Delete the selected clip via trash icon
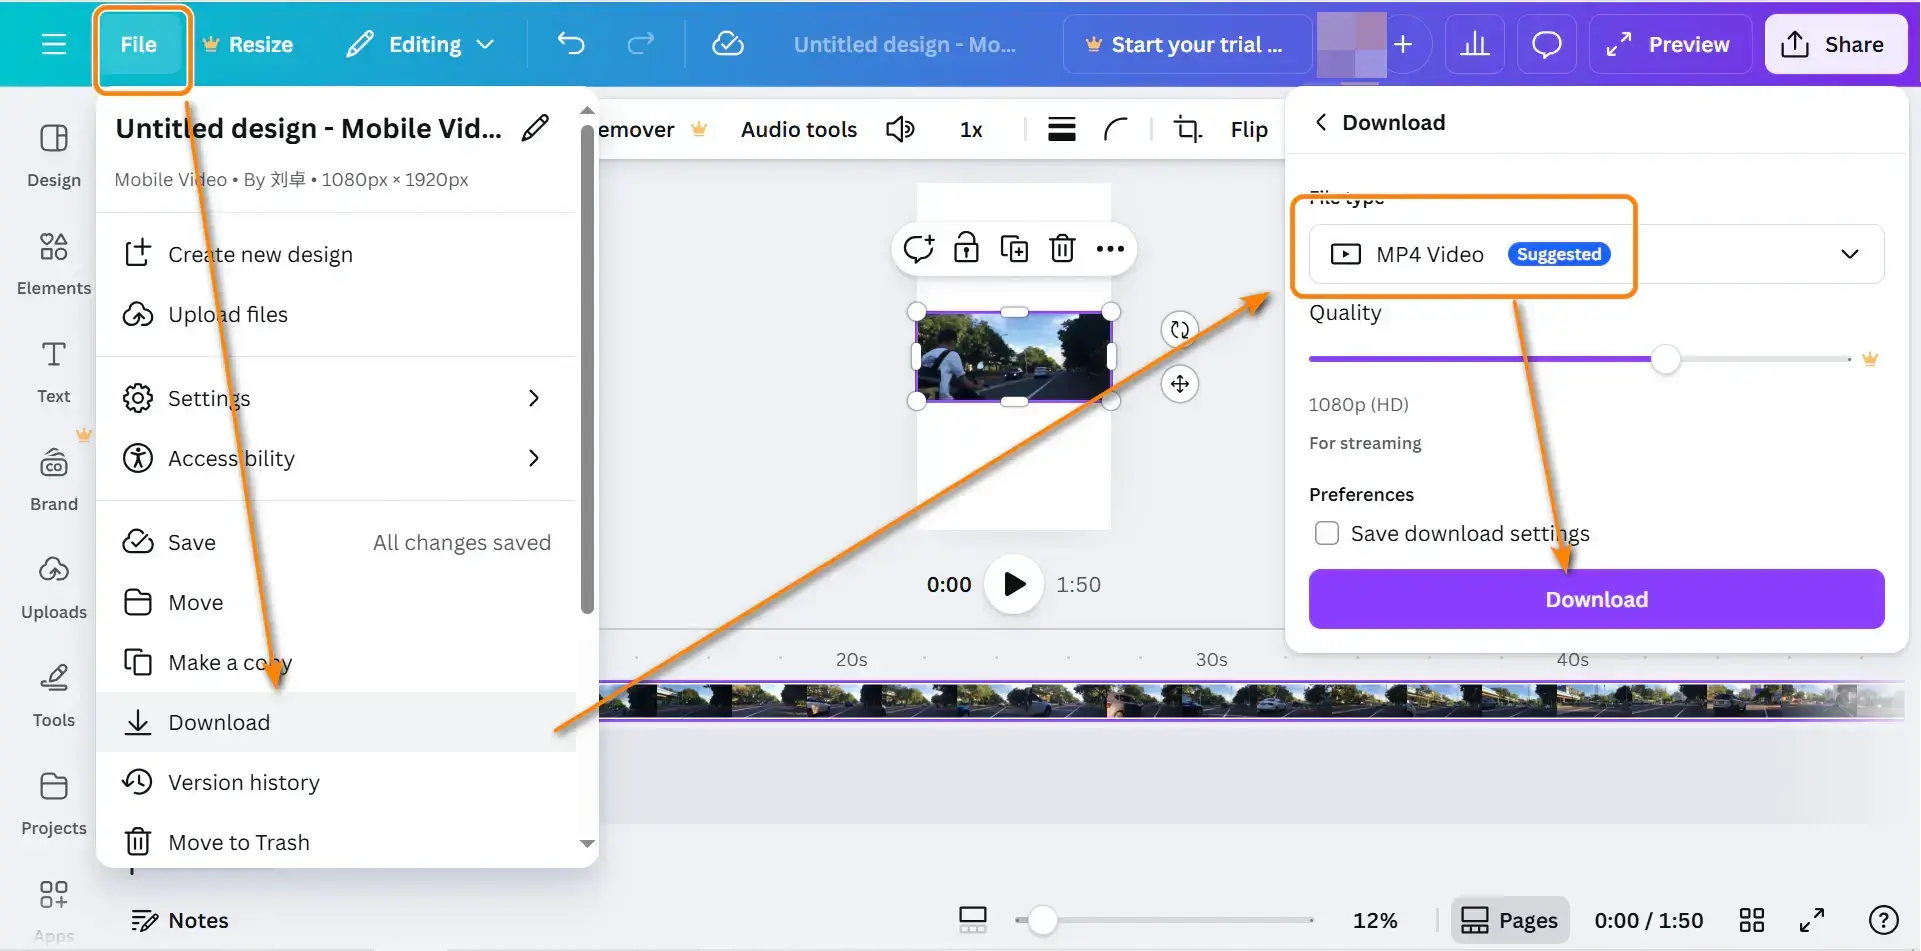This screenshot has height=951, width=1921. (x=1062, y=248)
